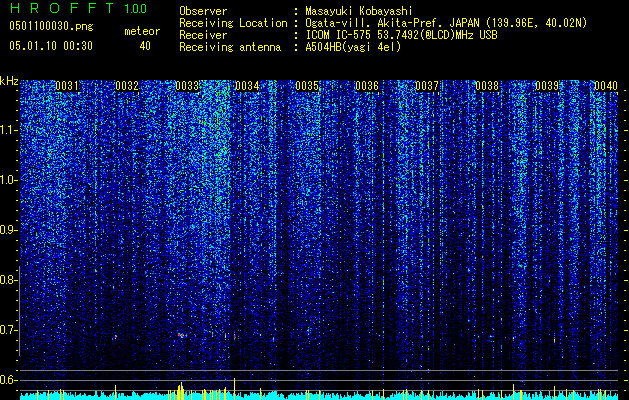Click the 0035 time marker
Viewport: 629px width, 400px height.
tap(307, 86)
